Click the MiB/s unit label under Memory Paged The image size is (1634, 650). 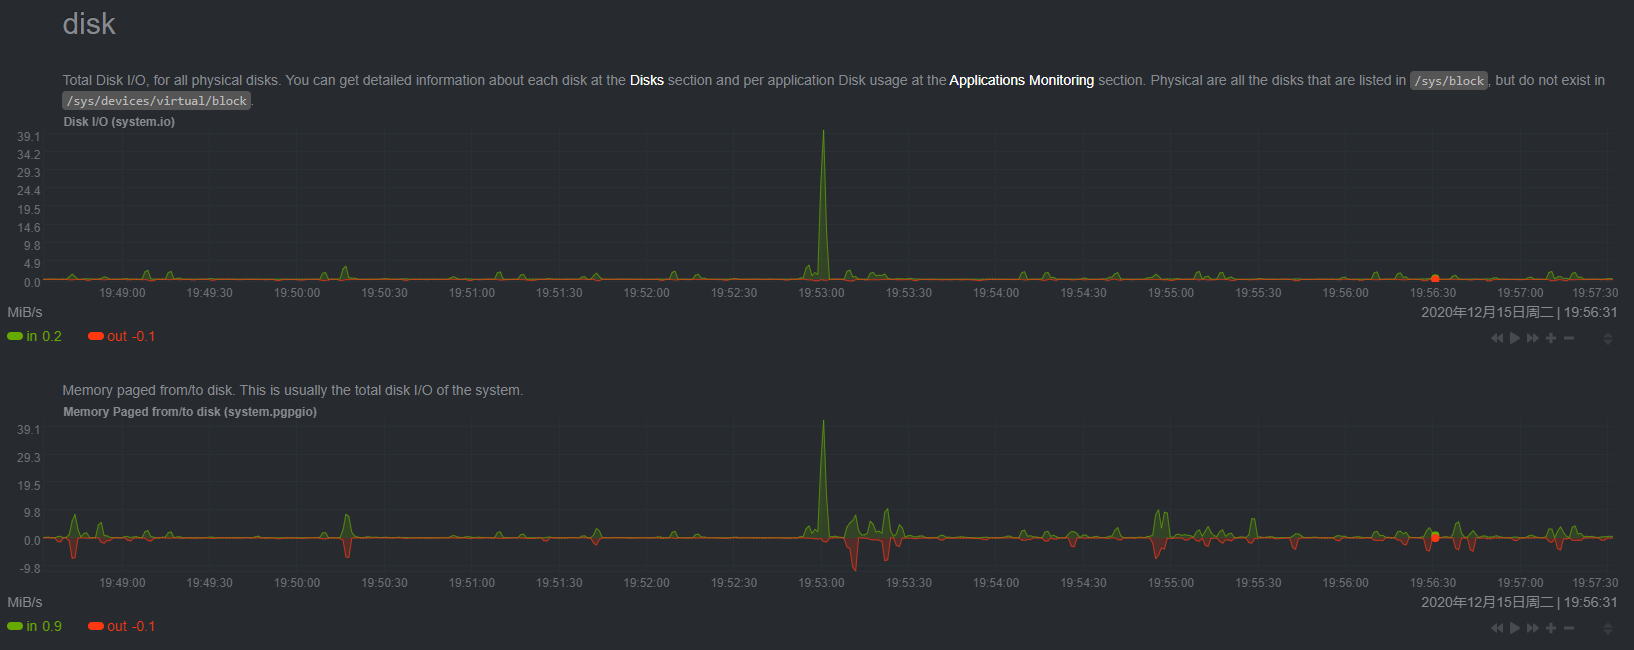point(25,602)
